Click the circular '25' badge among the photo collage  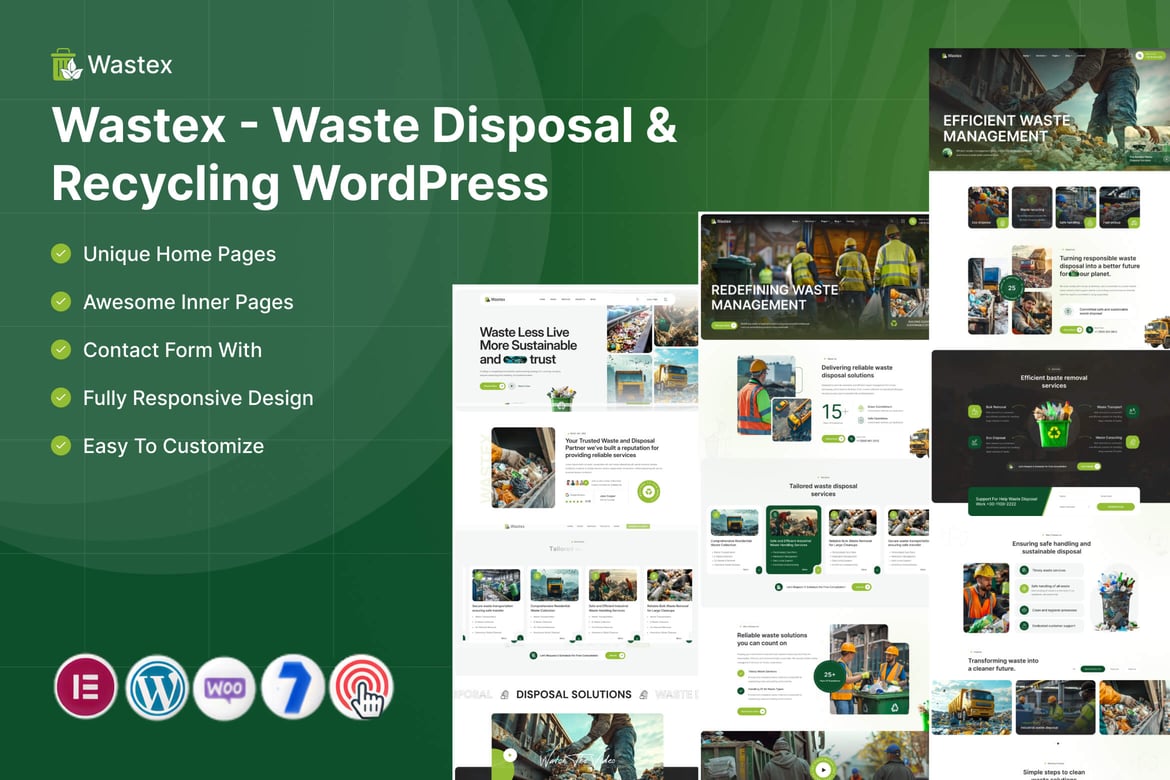coord(1011,287)
